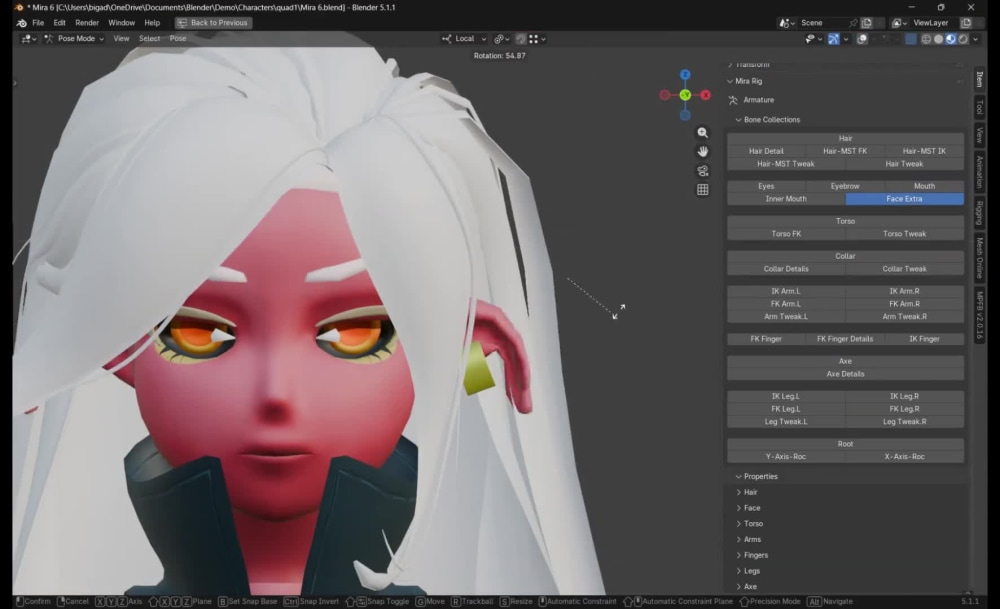Switch to the Rigging sidebar tab
The width and height of the screenshot is (1000, 609).
click(980, 214)
